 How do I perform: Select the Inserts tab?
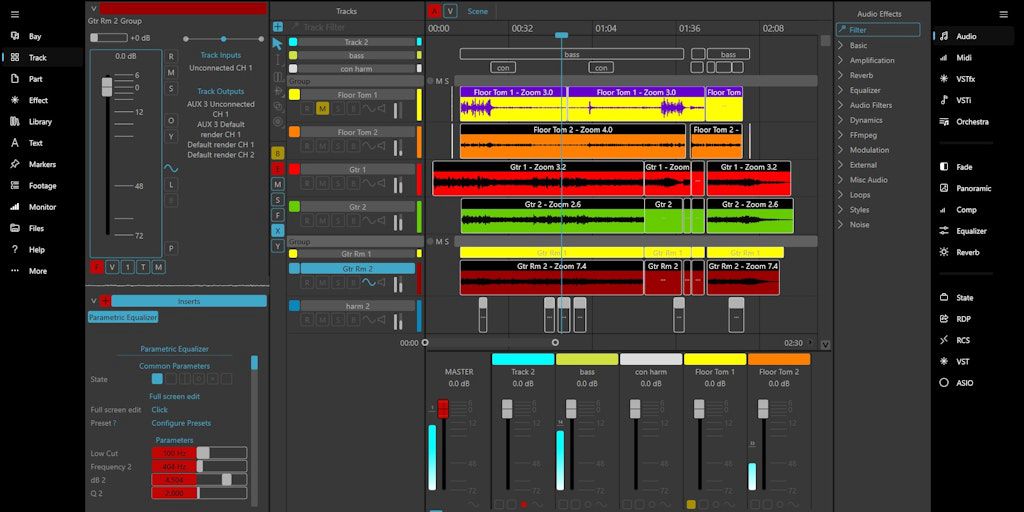pyautogui.click(x=189, y=301)
